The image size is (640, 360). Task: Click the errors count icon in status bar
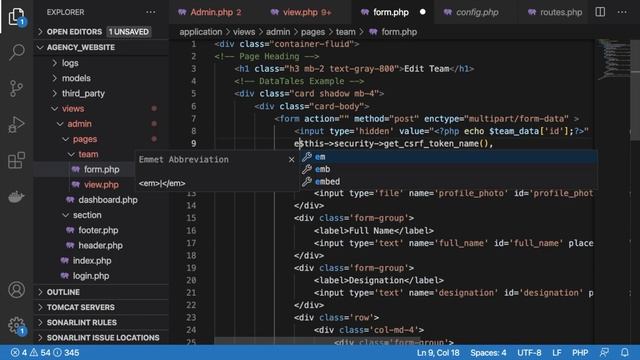(15, 353)
